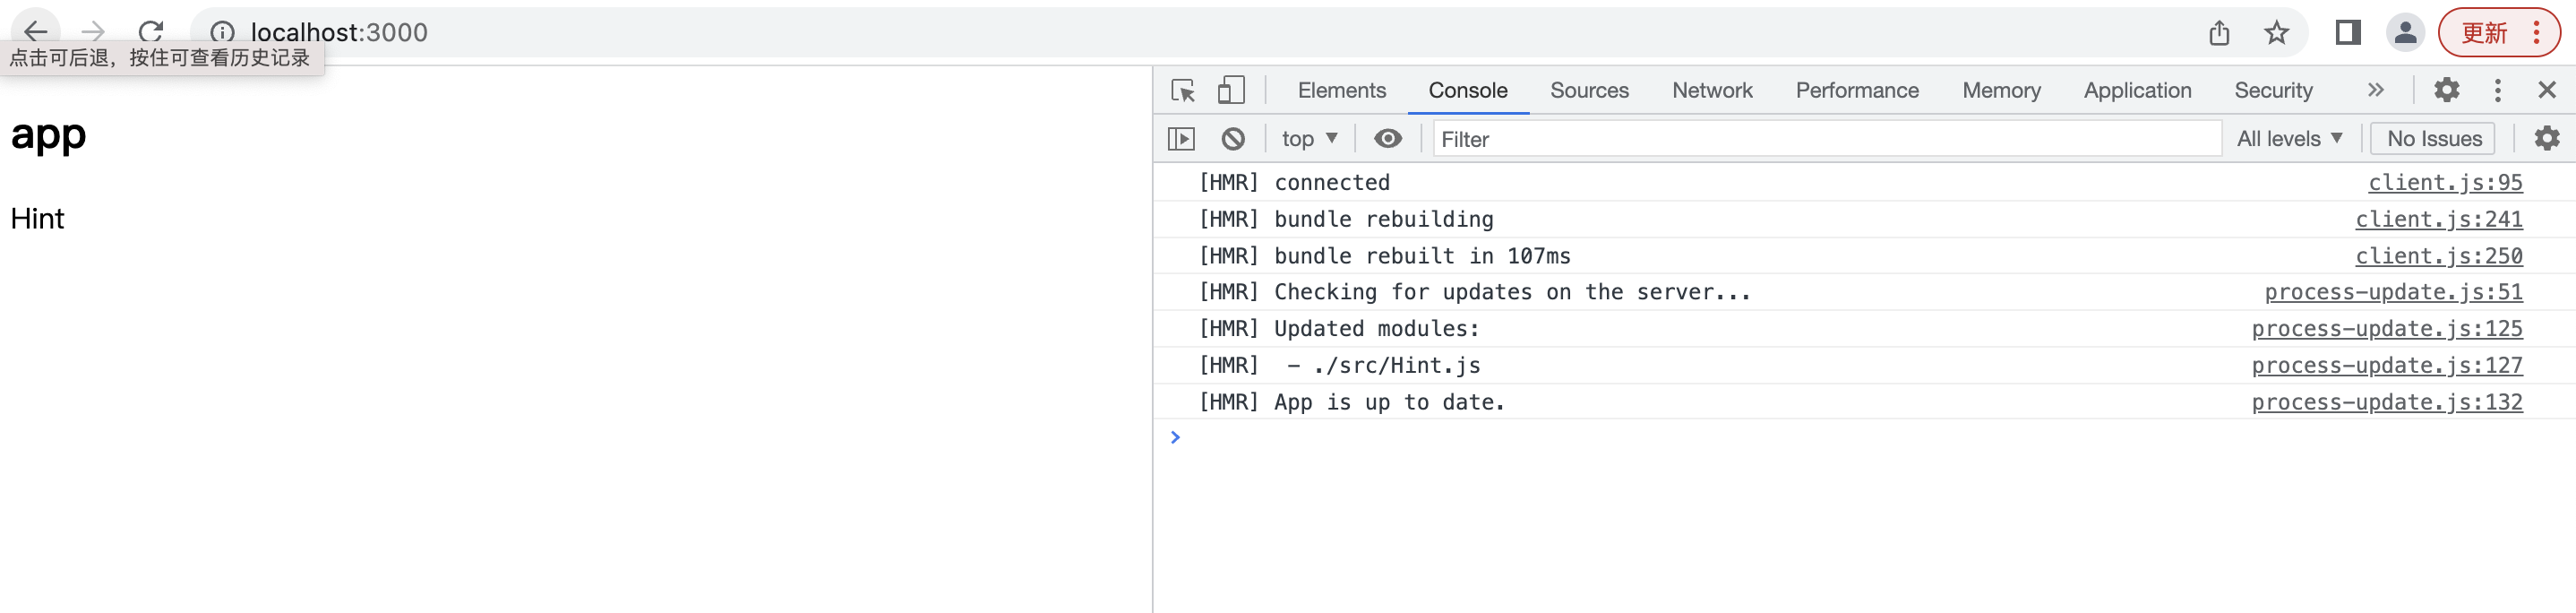Screen dimensions: 2576x613
Task: Click the 'App is up to date.' message
Action: 1389,403
